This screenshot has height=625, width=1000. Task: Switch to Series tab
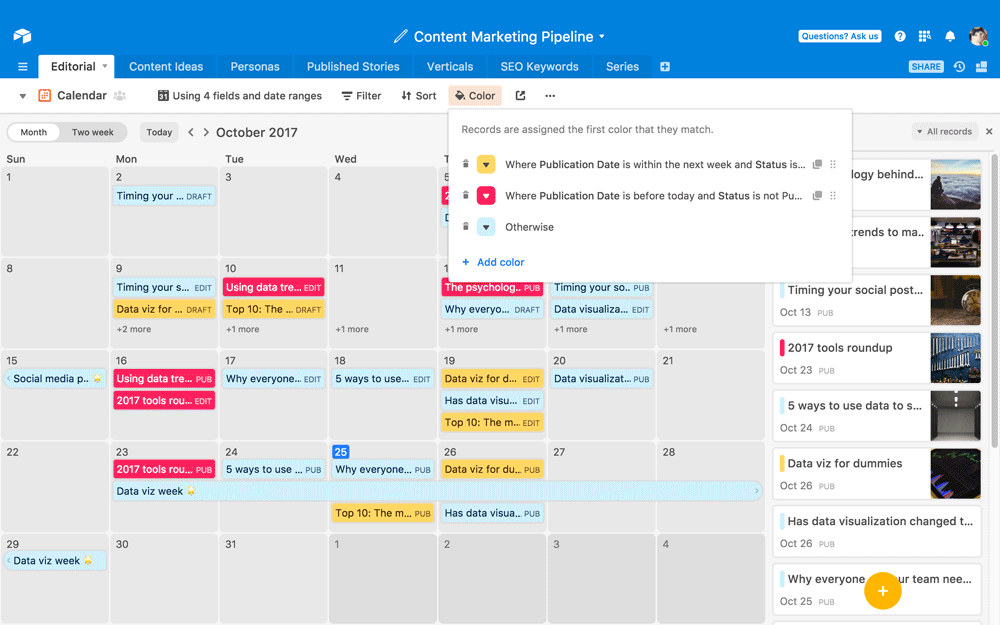click(622, 66)
